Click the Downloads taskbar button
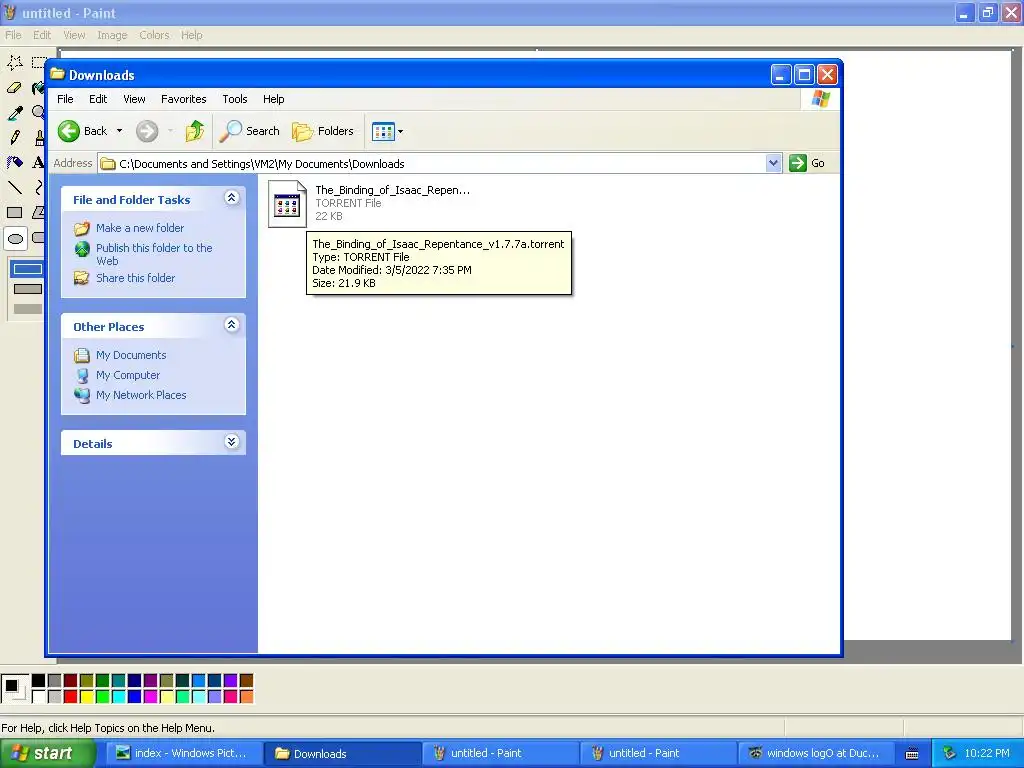The image size is (1024, 768). 342,754
